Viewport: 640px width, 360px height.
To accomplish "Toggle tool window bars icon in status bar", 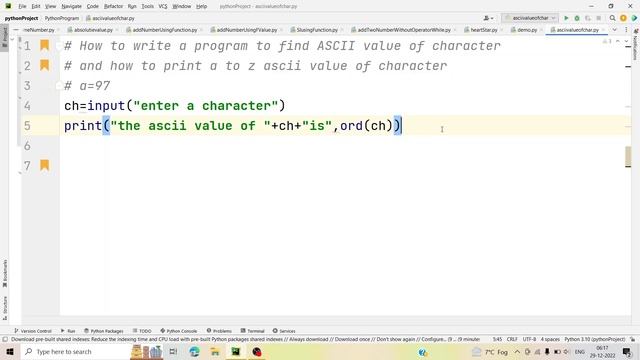I will click(x=5, y=339).
